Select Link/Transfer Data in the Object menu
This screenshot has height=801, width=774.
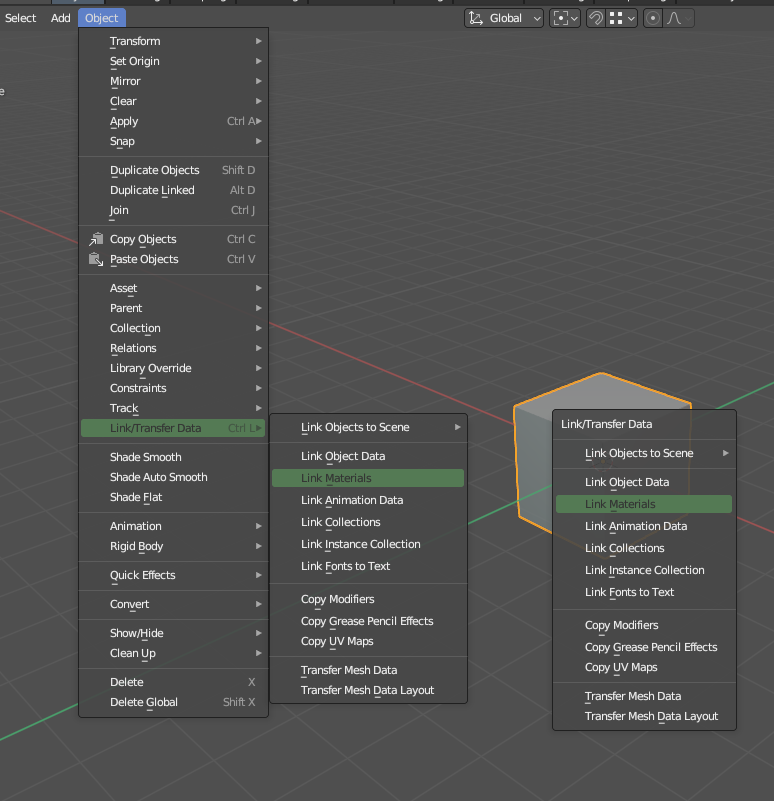pyautogui.click(x=173, y=428)
